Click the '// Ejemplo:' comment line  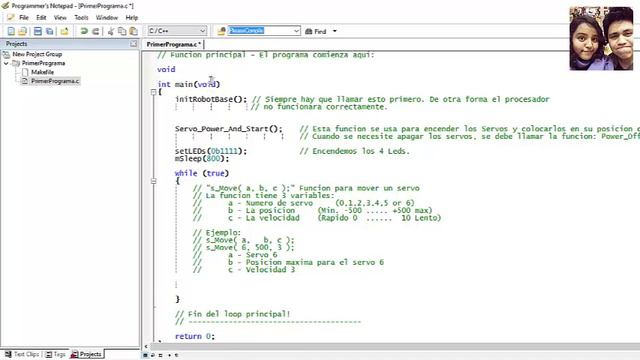point(217,233)
